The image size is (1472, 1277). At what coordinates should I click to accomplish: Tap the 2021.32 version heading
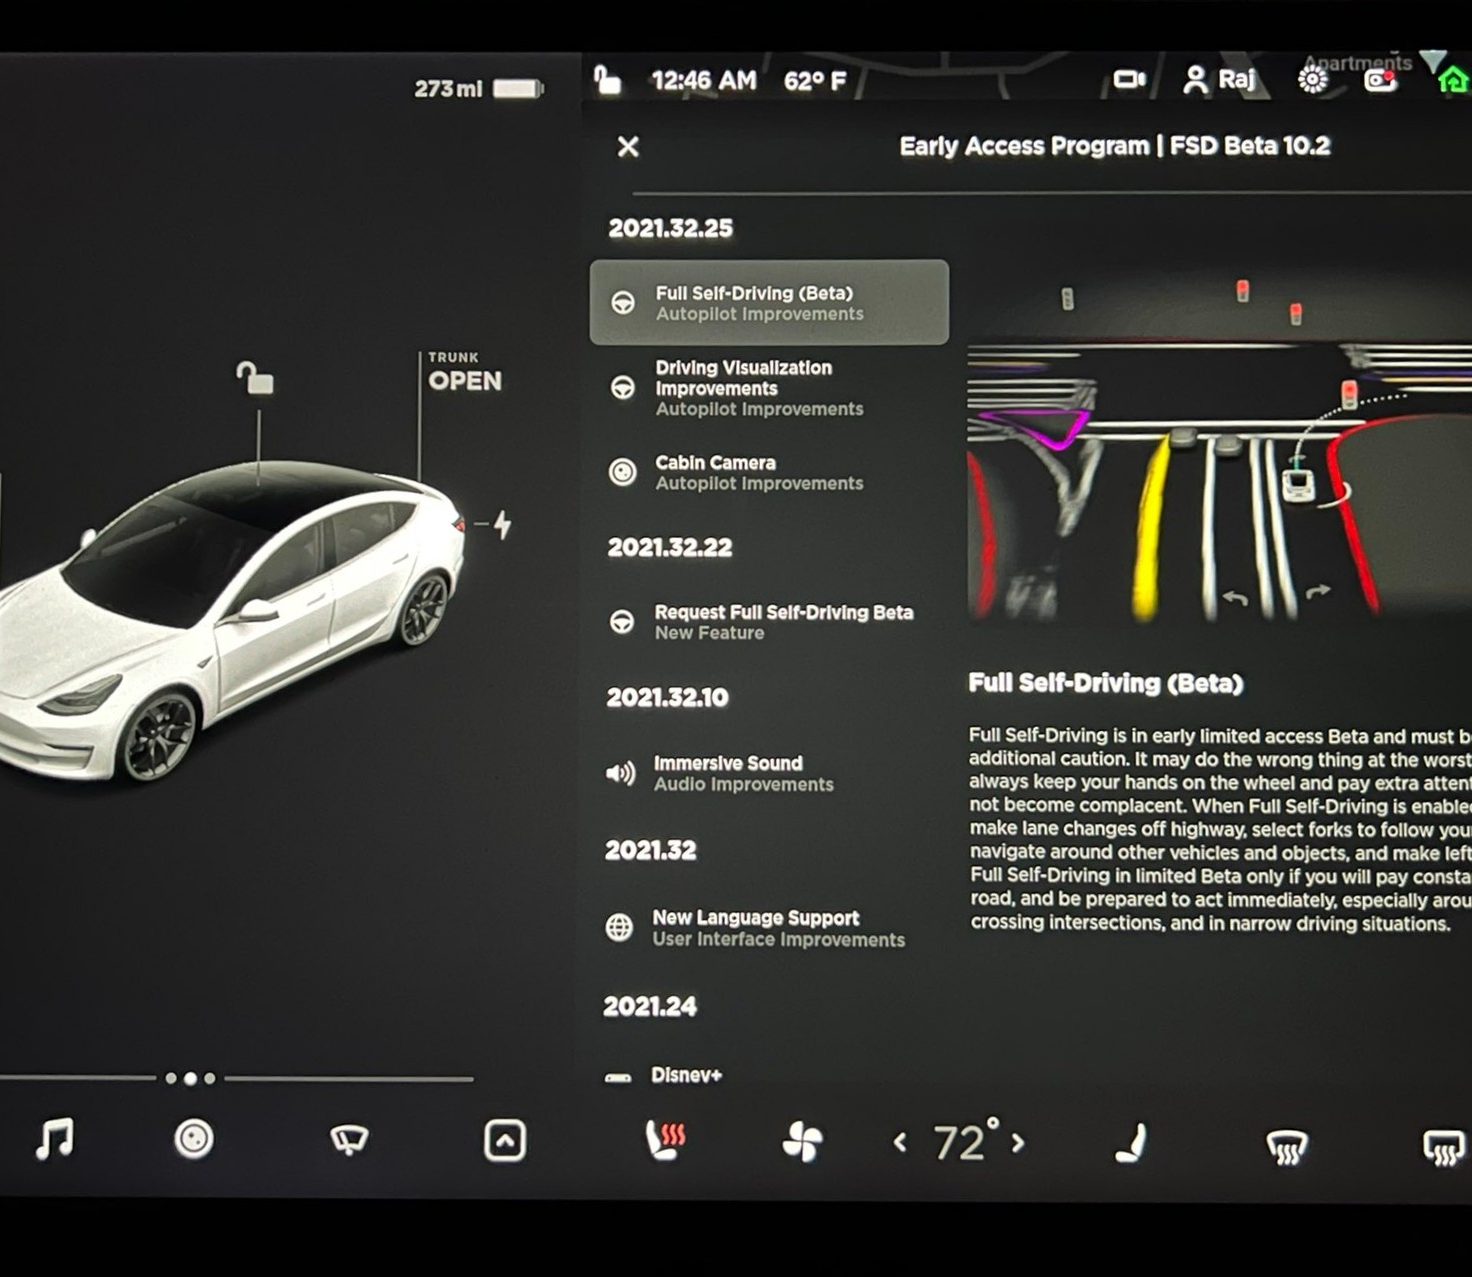[651, 850]
